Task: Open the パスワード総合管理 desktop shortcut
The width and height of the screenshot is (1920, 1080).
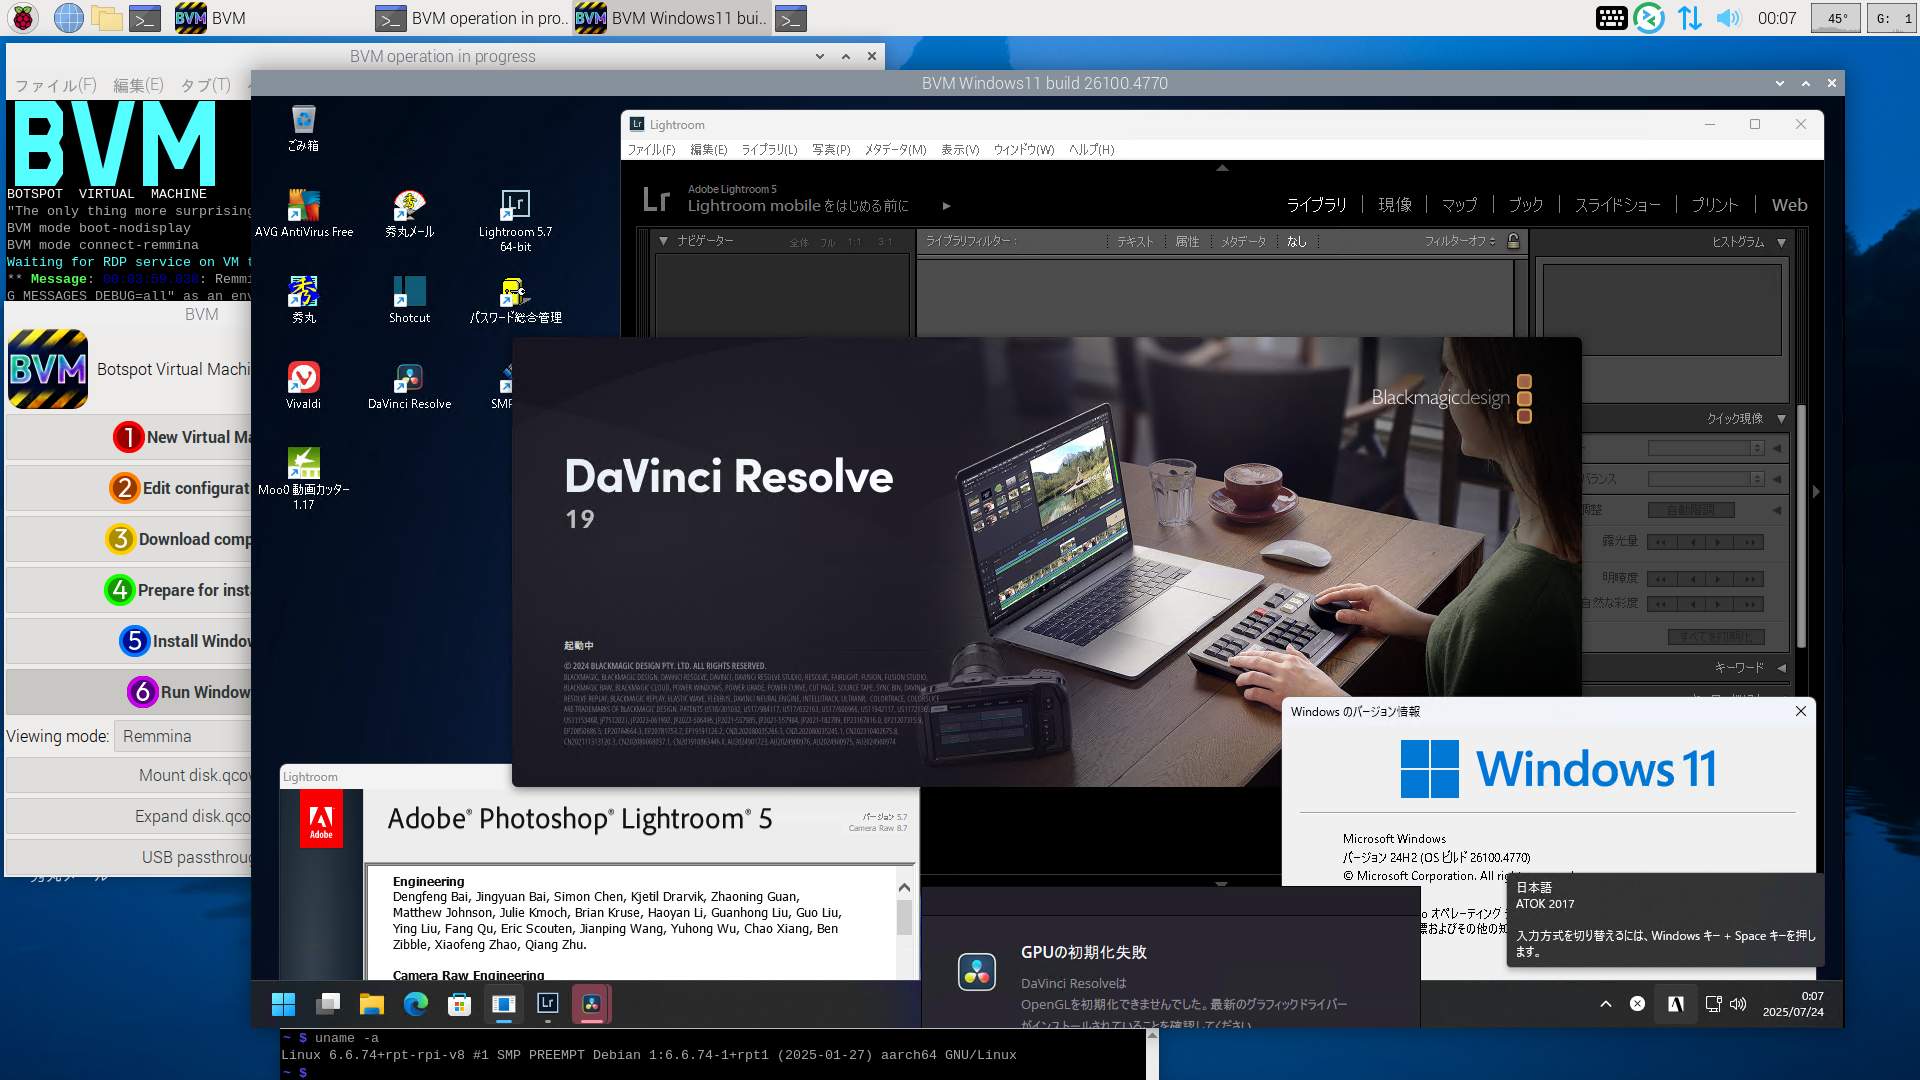Action: pos(515,299)
